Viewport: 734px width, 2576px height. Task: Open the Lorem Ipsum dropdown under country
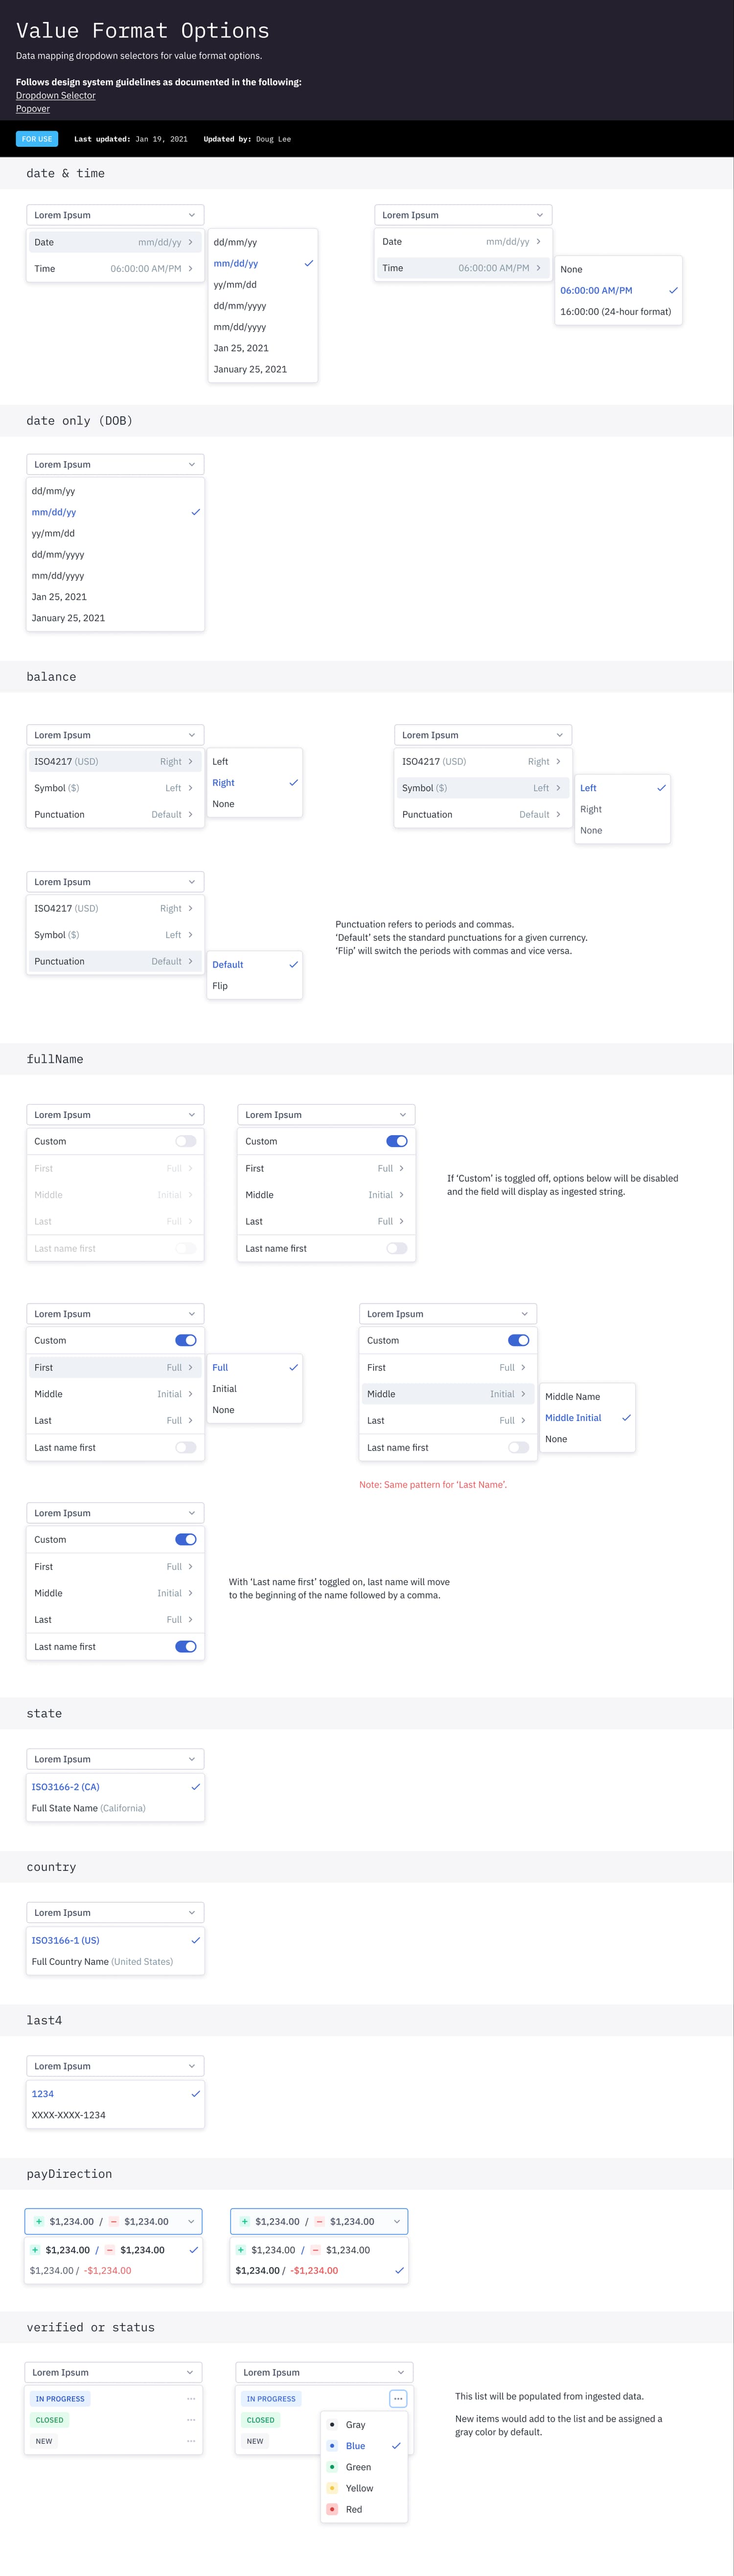pos(115,1912)
